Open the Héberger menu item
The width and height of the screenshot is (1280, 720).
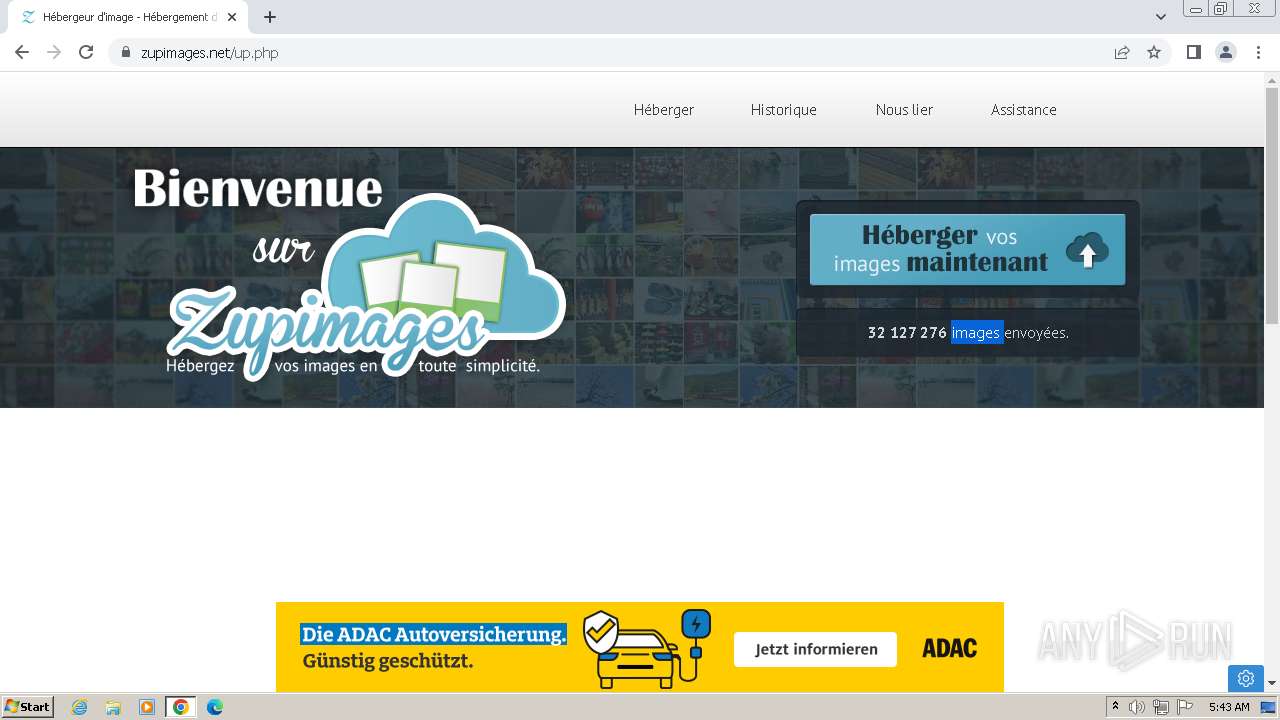[664, 110]
